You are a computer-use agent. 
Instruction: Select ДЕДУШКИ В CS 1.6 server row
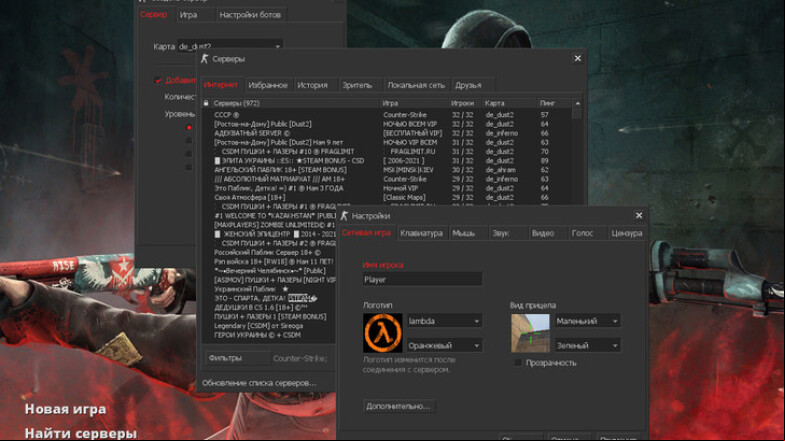click(x=269, y=307)
